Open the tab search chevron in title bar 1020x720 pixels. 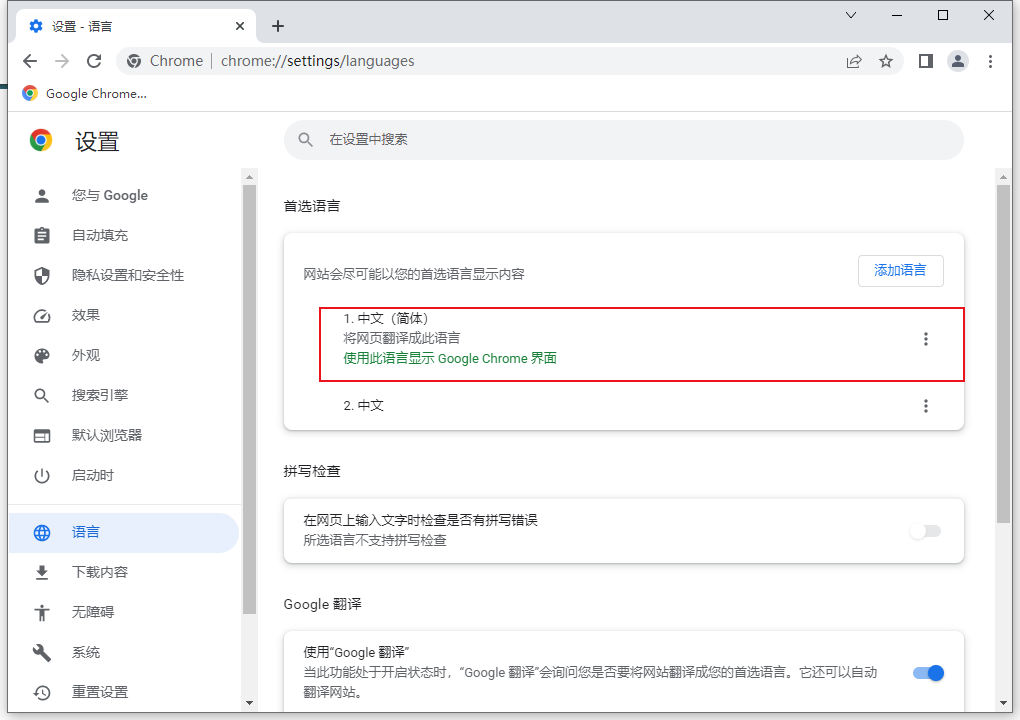coord(851,15)
